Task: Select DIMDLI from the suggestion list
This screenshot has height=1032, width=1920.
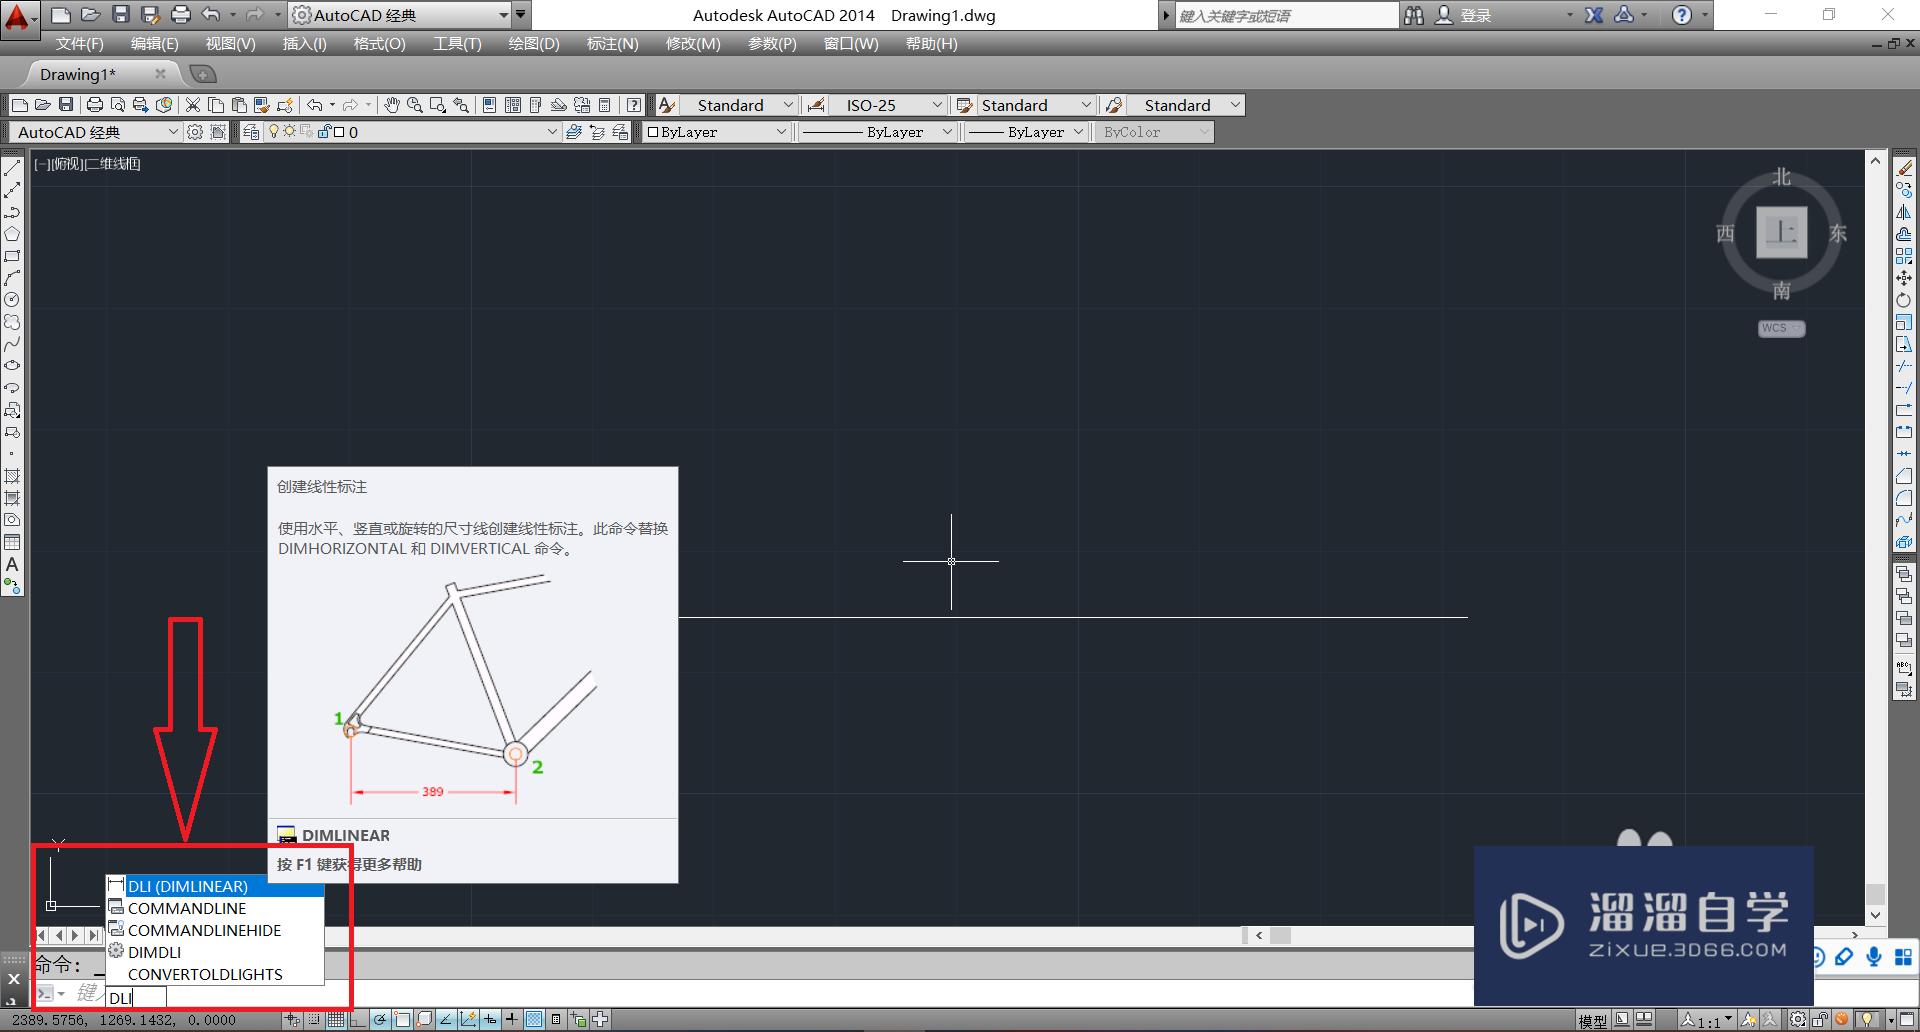Action: (x=215, y=952)
